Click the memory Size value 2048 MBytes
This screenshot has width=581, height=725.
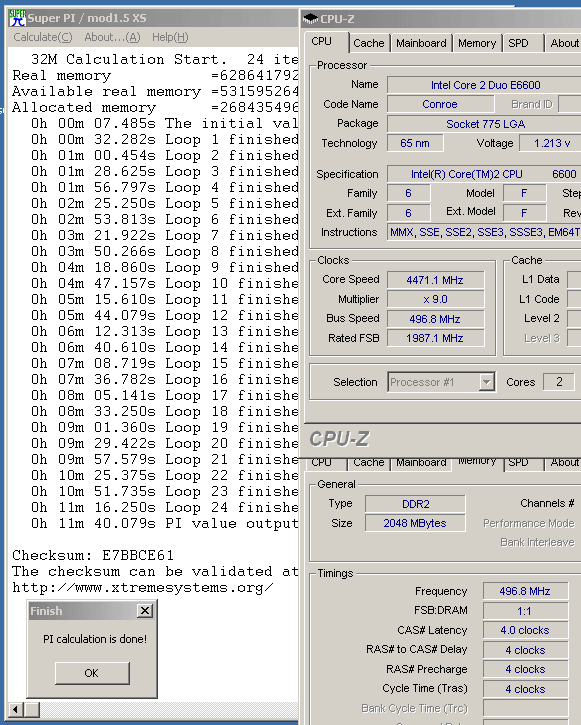pyautogui.click(x=415, y=523)
